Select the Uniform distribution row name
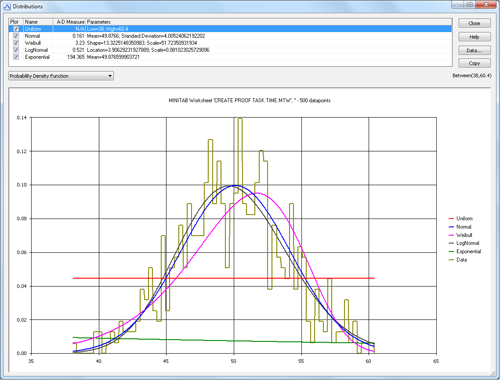500x380 pixels. click(33, 29)
